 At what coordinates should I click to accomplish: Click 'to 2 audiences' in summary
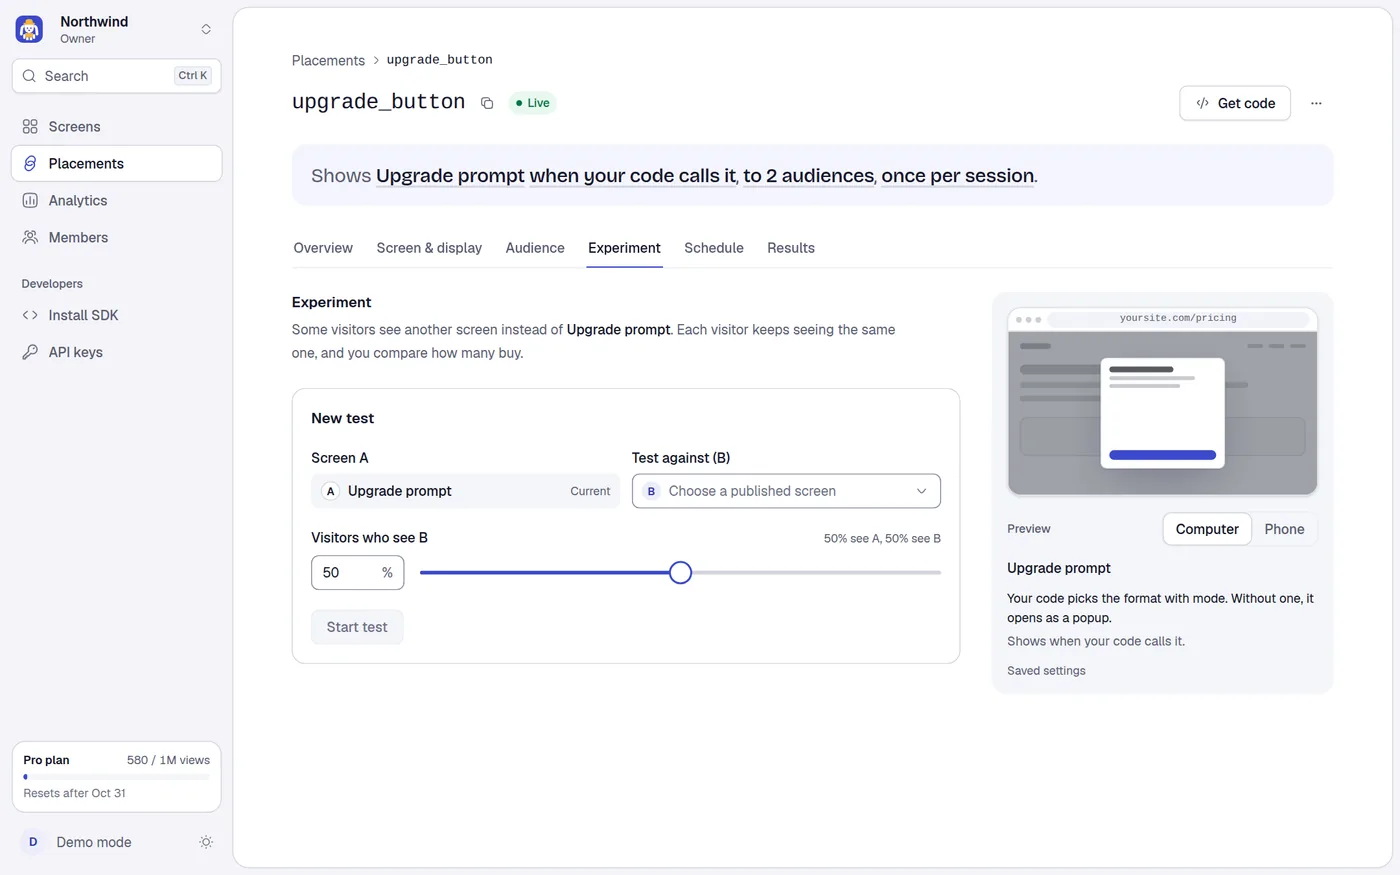[x=808, y=176]
